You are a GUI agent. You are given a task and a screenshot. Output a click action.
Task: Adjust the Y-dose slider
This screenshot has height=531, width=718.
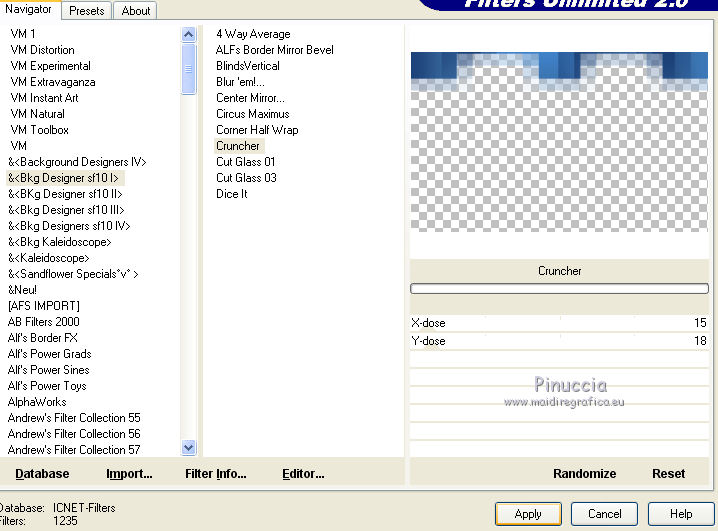559,341
